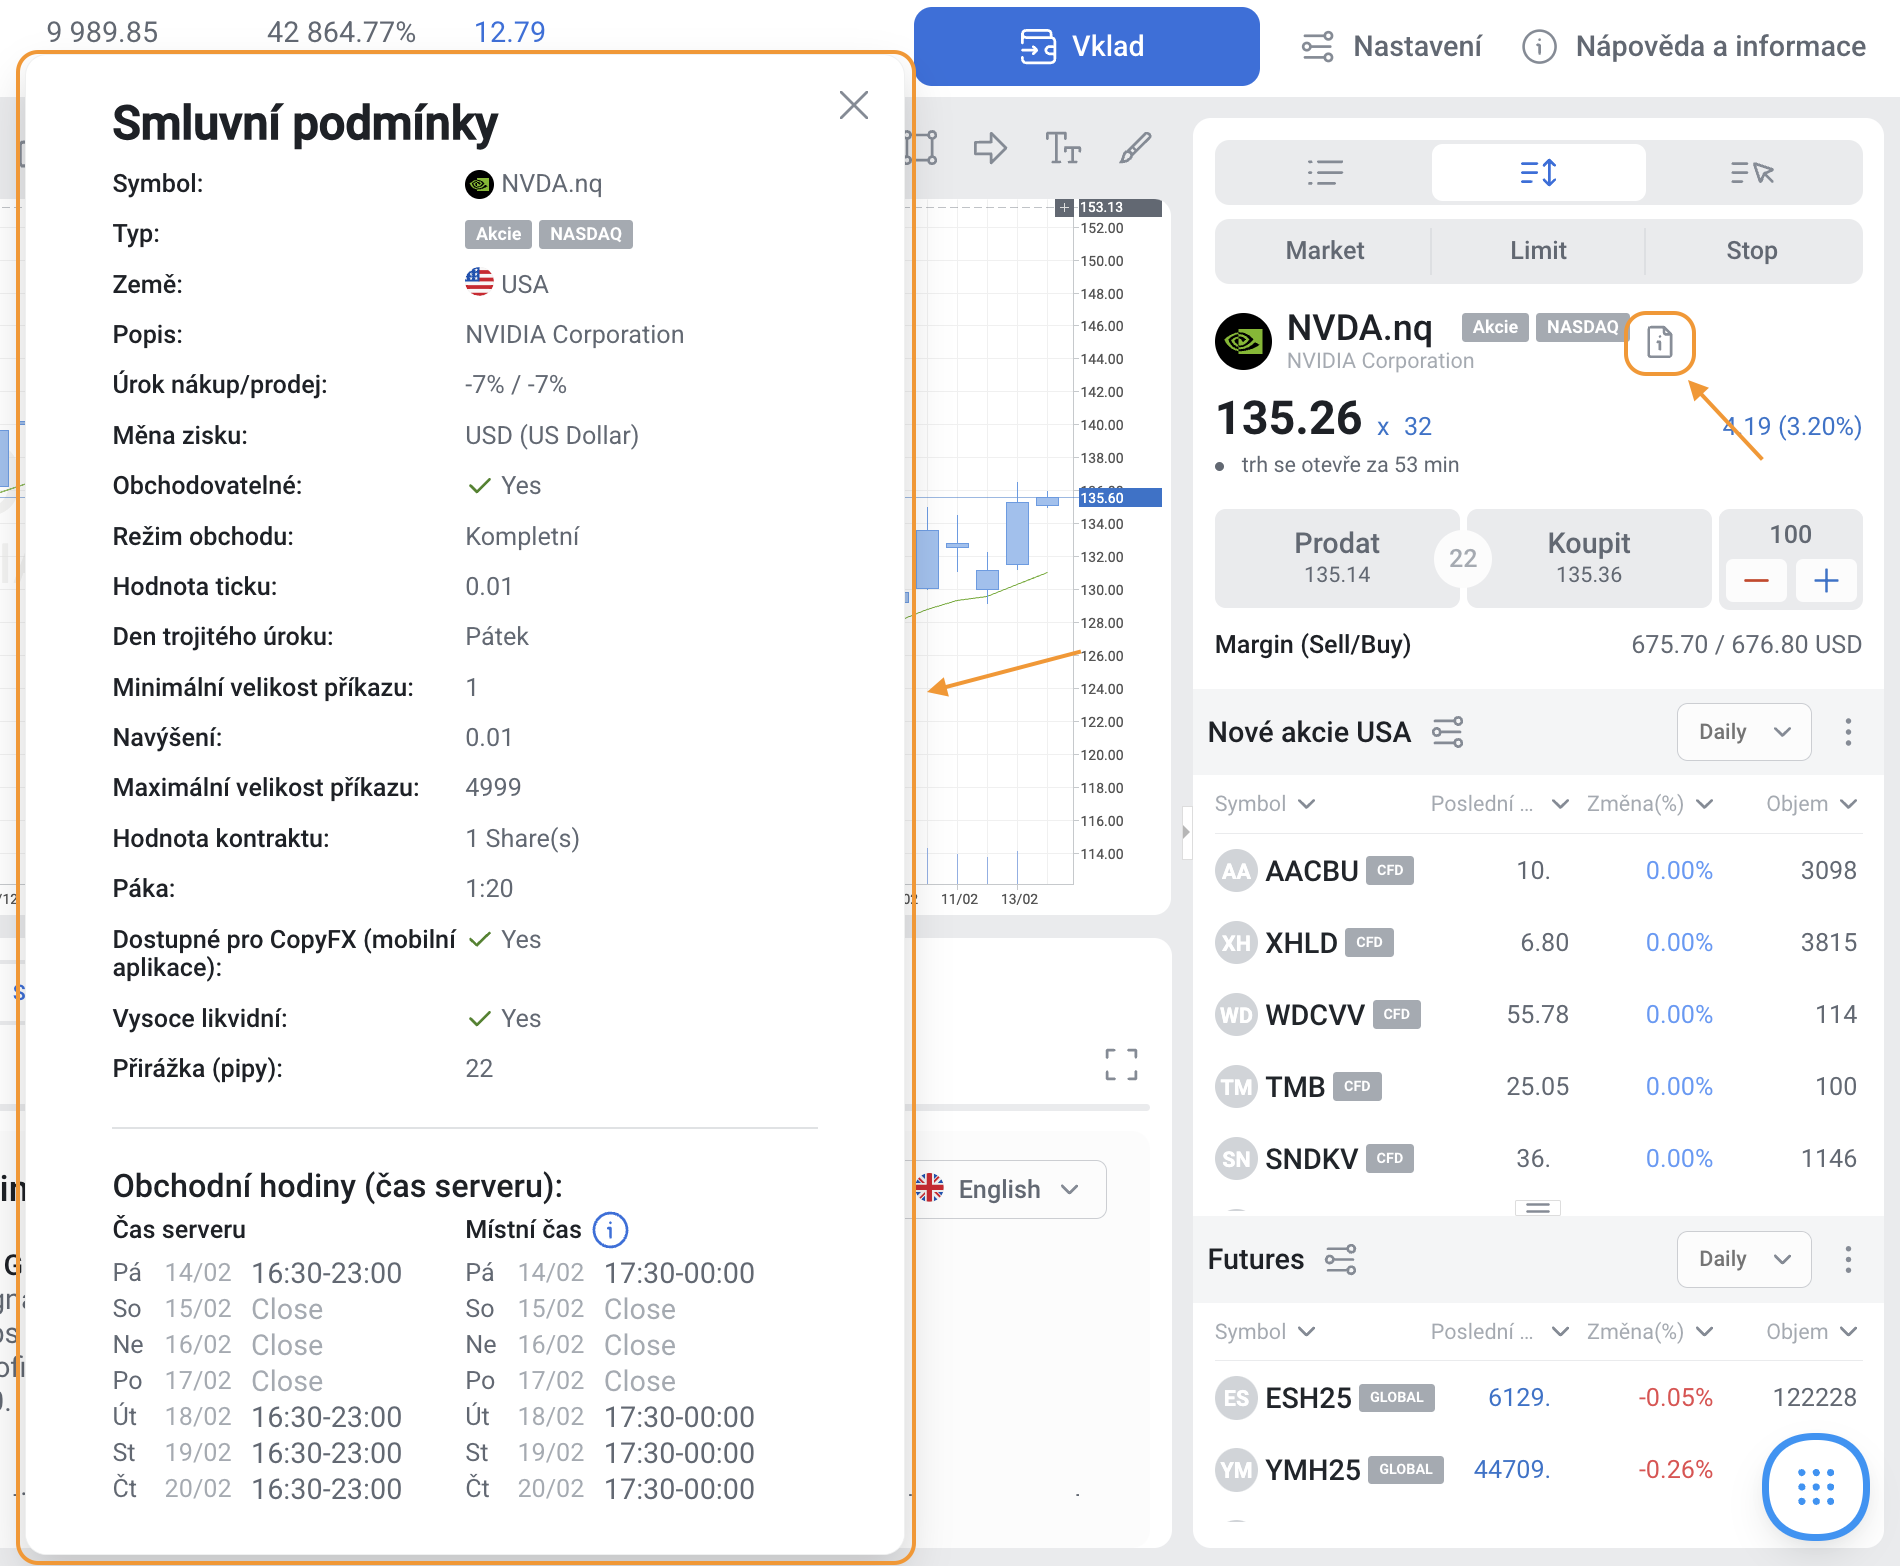This screenshot has height=1566, width=1900.
Task: Select the text tool on chart toolbar
Action: coord(1062,149)
